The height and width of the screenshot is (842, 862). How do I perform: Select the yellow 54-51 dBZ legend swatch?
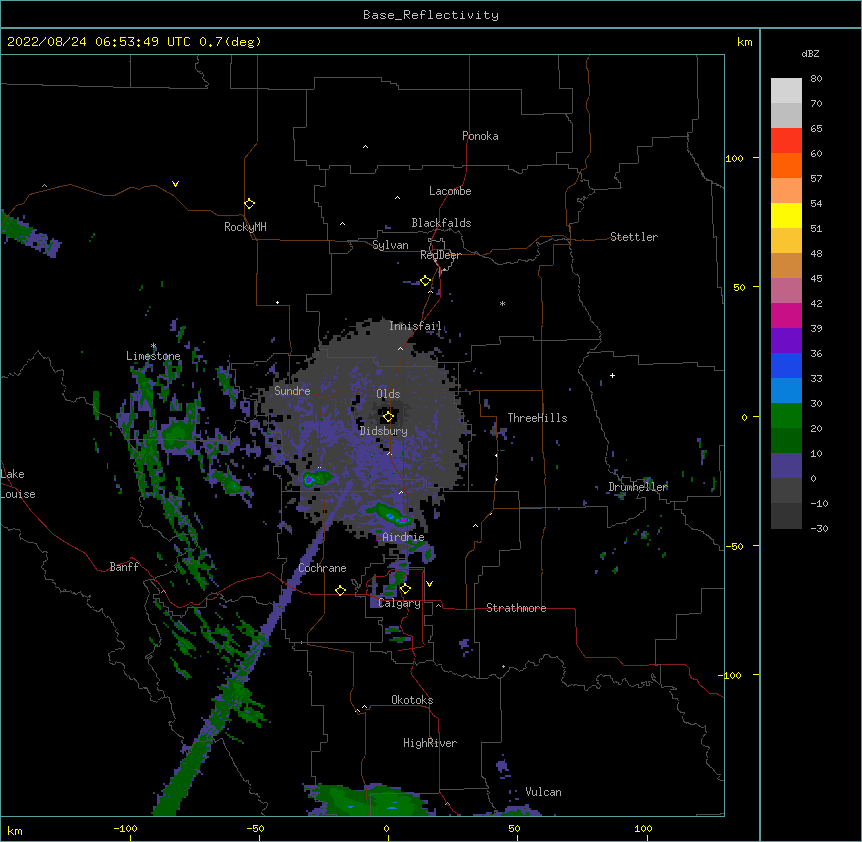(786, 215)
